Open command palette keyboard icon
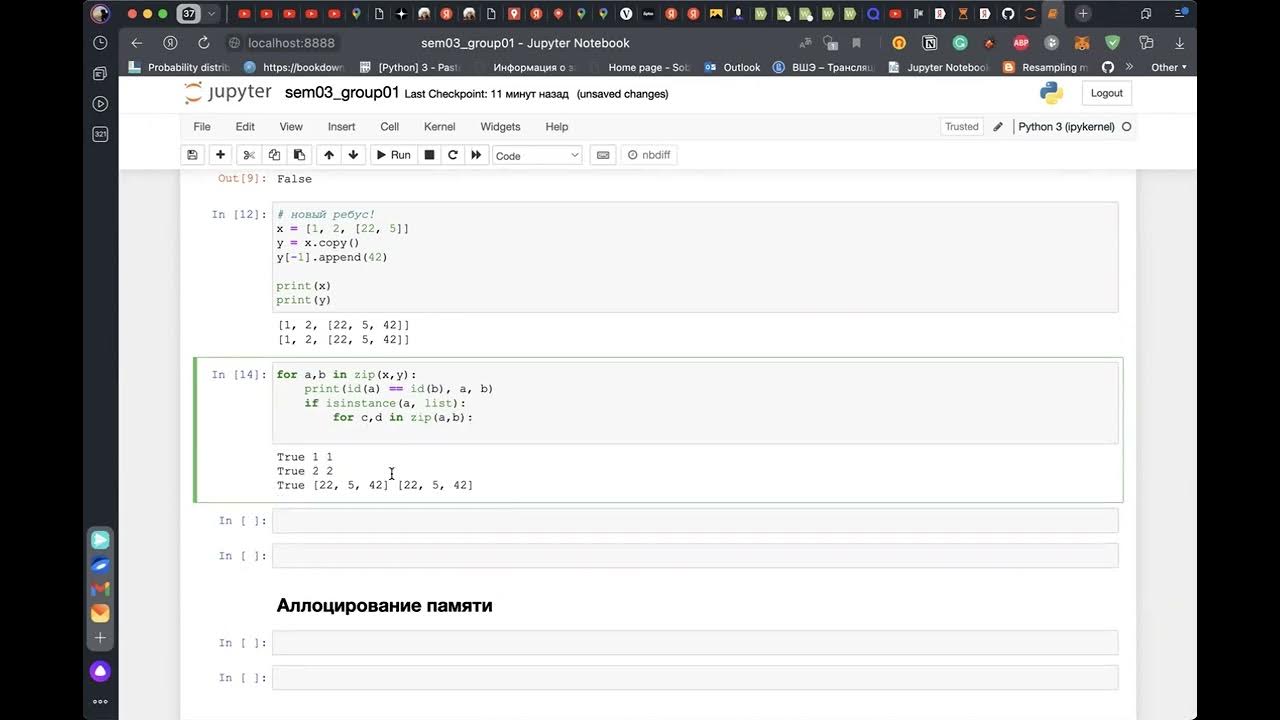Viewport: 1280px width, 720px height. click(x=603, y=155)
